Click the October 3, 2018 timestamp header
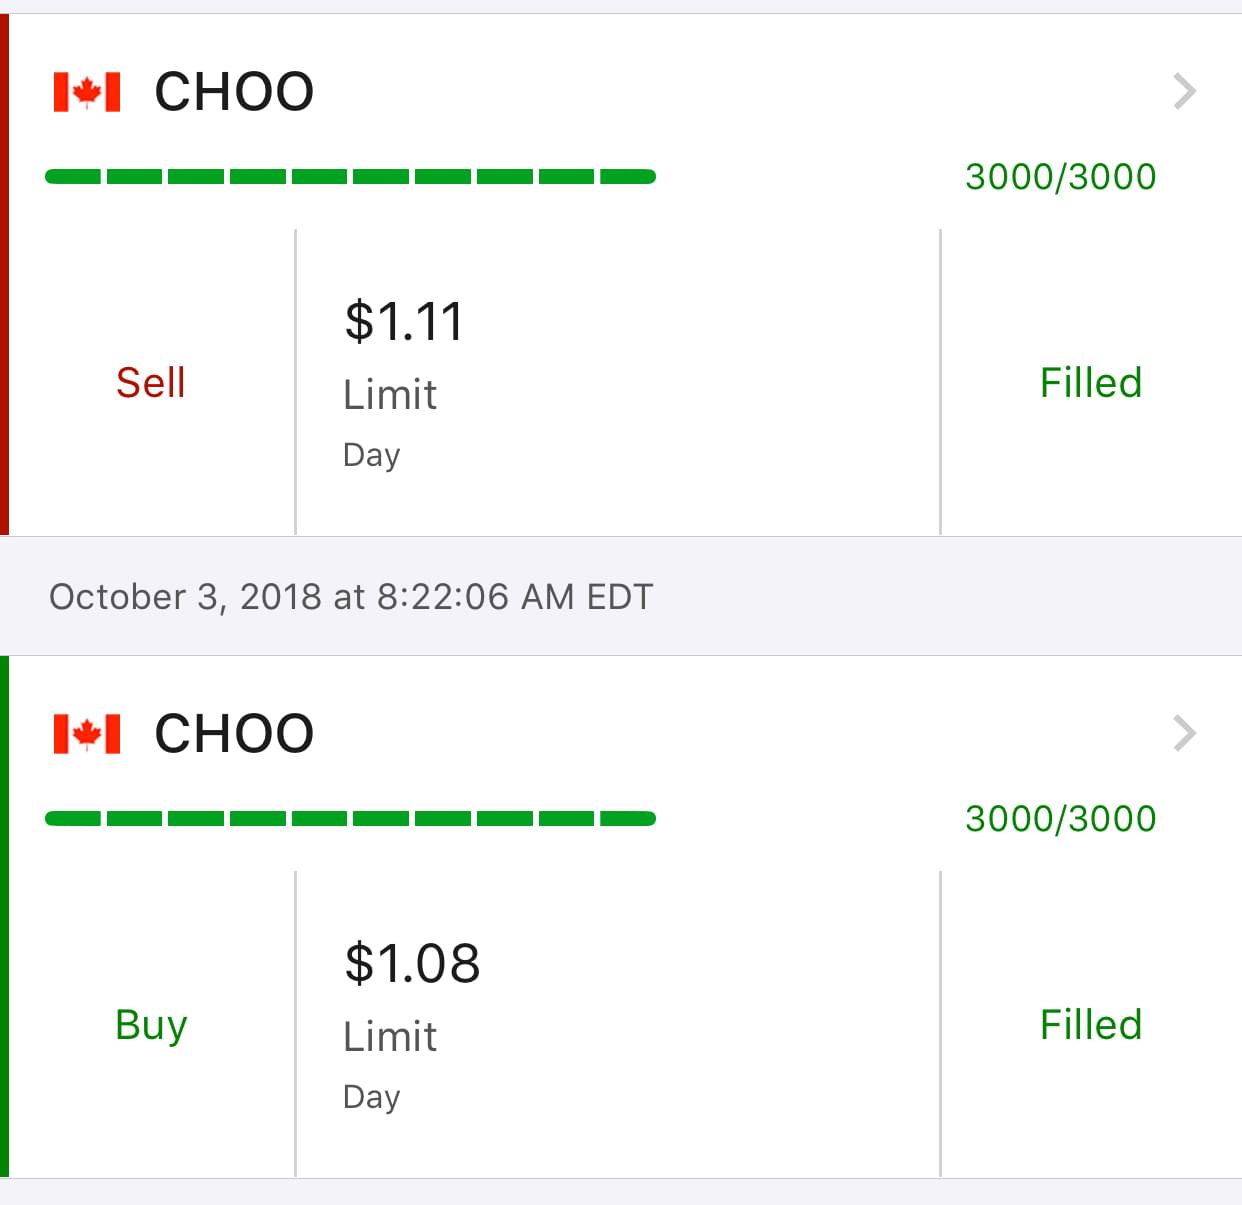The image size is (1242, 1205). tap(351, 597)
